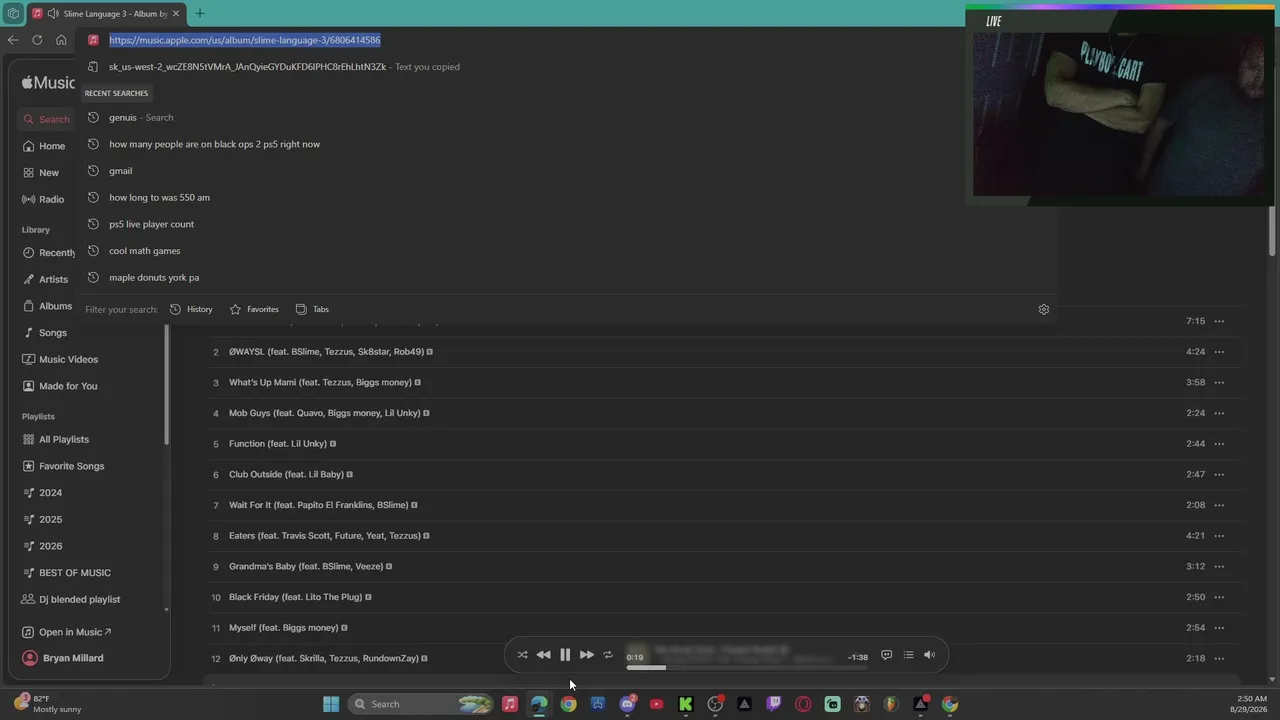Open Music Videos in the Library
The width and height of the screenshot is (1280, 720).
(x=60, y=359)
